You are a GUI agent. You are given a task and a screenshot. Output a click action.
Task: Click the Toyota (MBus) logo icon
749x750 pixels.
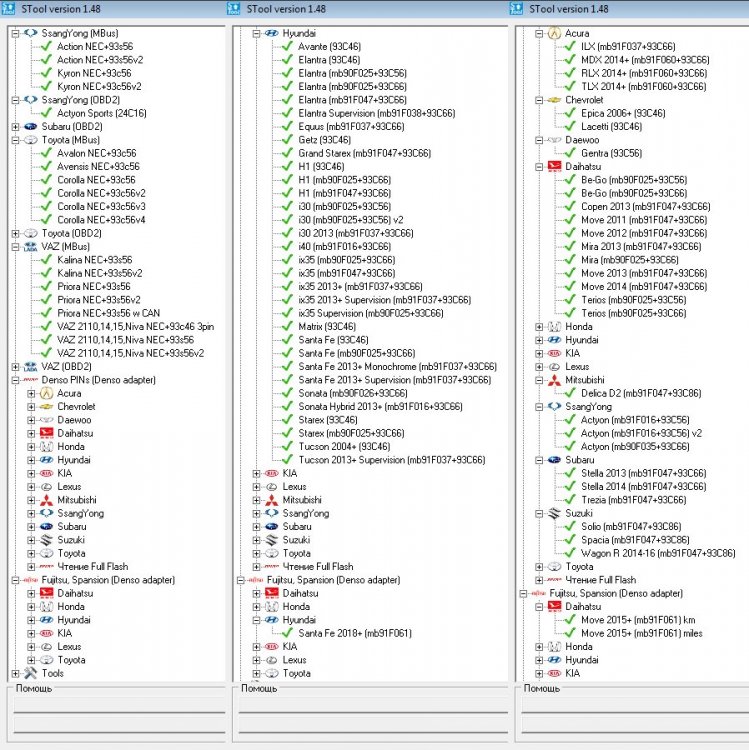point(31,140)
